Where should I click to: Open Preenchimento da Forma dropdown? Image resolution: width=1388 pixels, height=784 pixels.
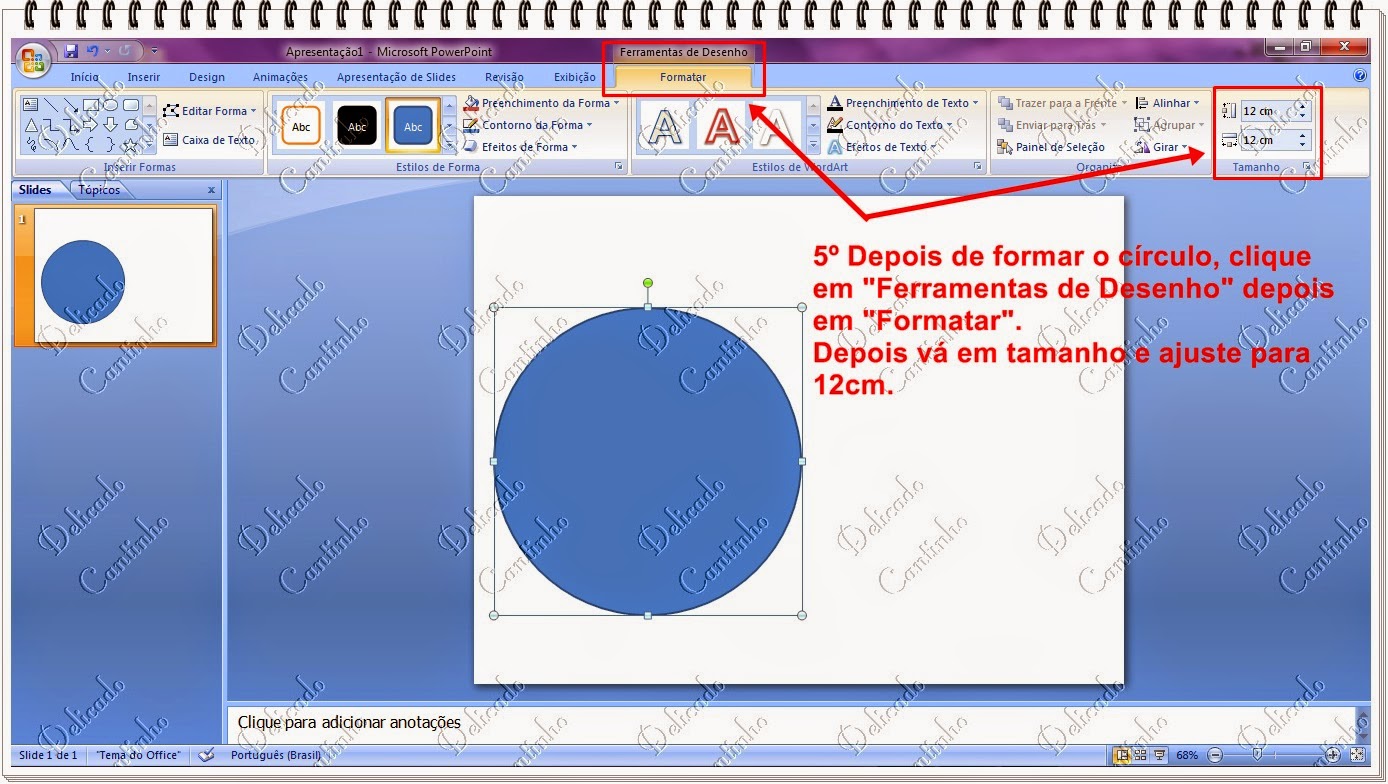pos(541,103)
